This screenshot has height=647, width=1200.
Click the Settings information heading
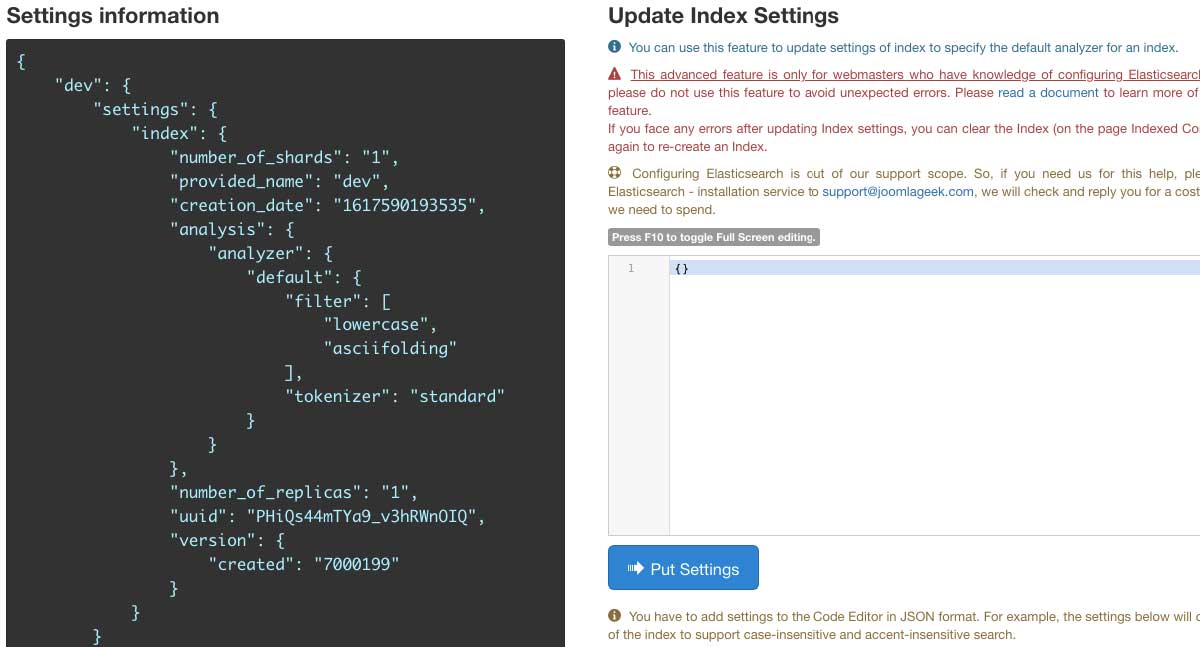[113, 16]
